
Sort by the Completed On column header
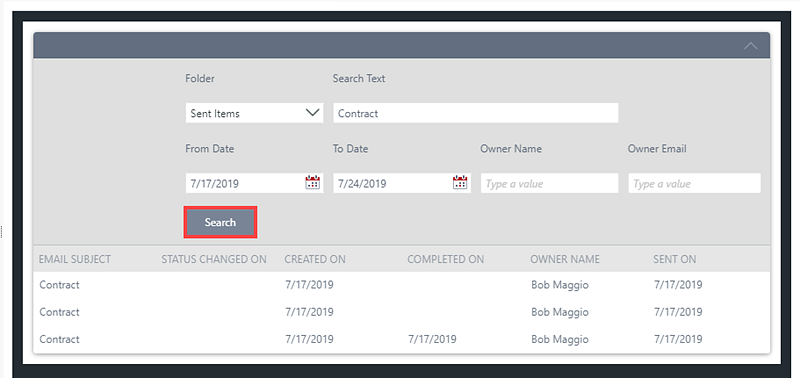445,259
